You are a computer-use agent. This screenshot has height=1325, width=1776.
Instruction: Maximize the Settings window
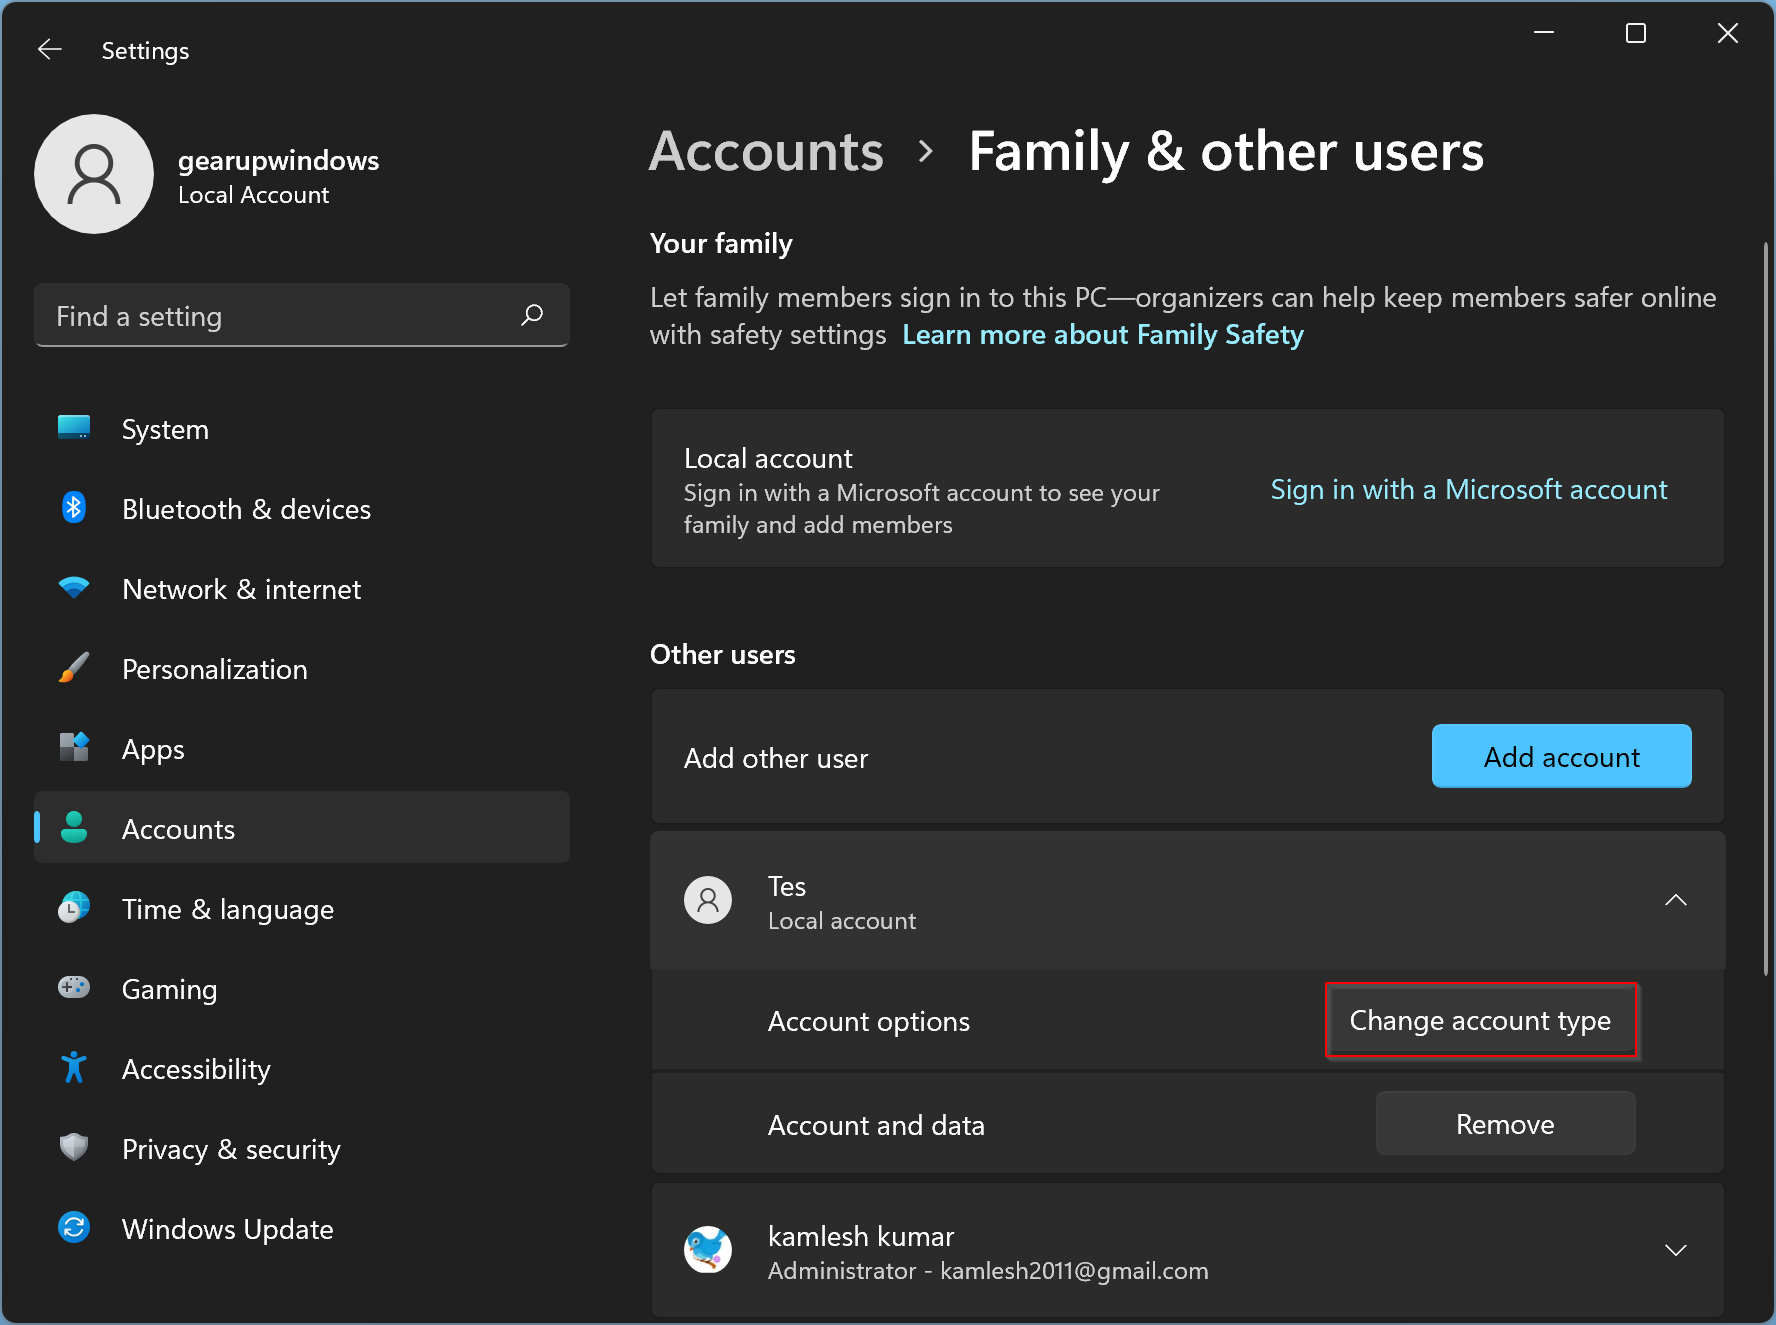(x=1636, y=33)
